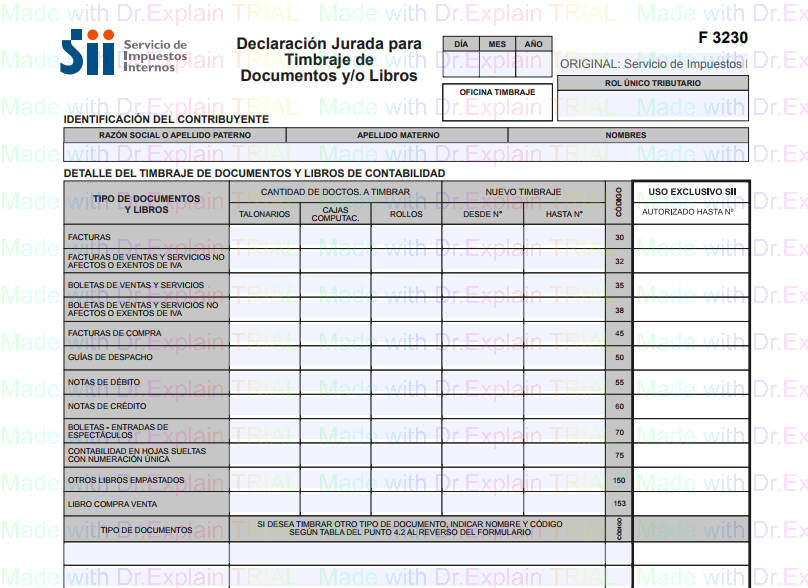Select the Rollos cell for Facturas
This screenshot has width=808, height=588.
pyautogui.click(x=406, y=237)
